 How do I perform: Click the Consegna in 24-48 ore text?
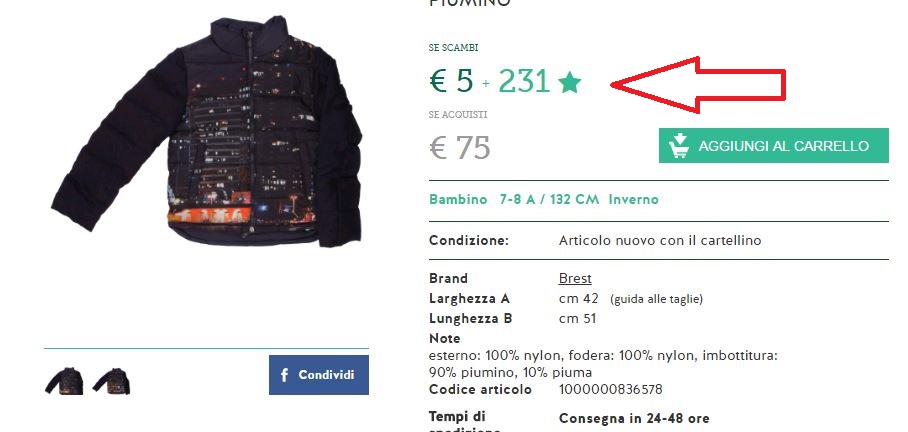[634, 418]
